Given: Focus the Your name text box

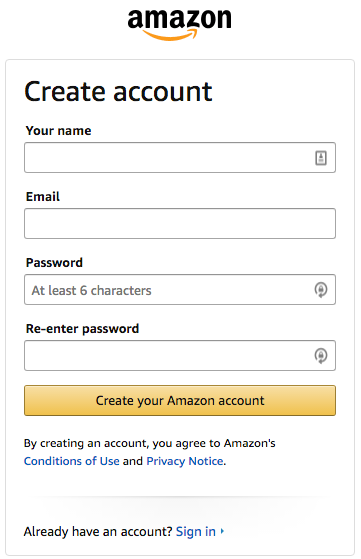Looking at the screenshot, I should pos(180,158).
